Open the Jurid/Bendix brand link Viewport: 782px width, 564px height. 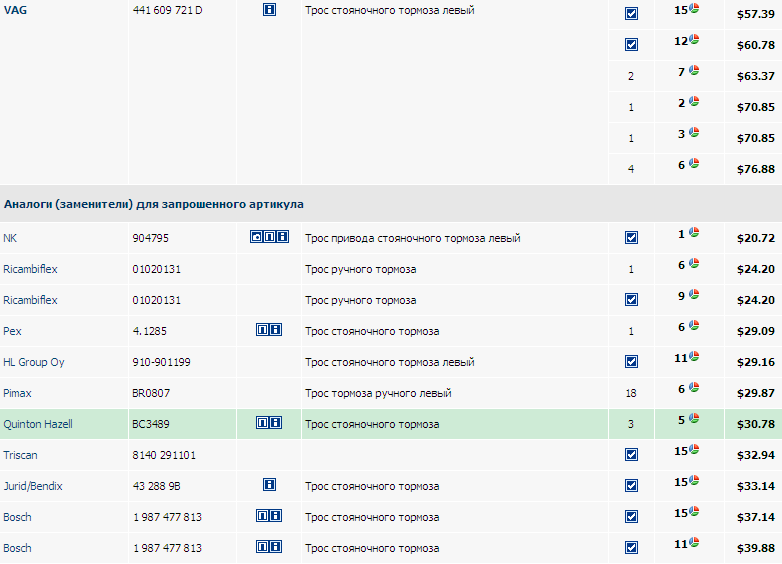[x=33, y=486]
